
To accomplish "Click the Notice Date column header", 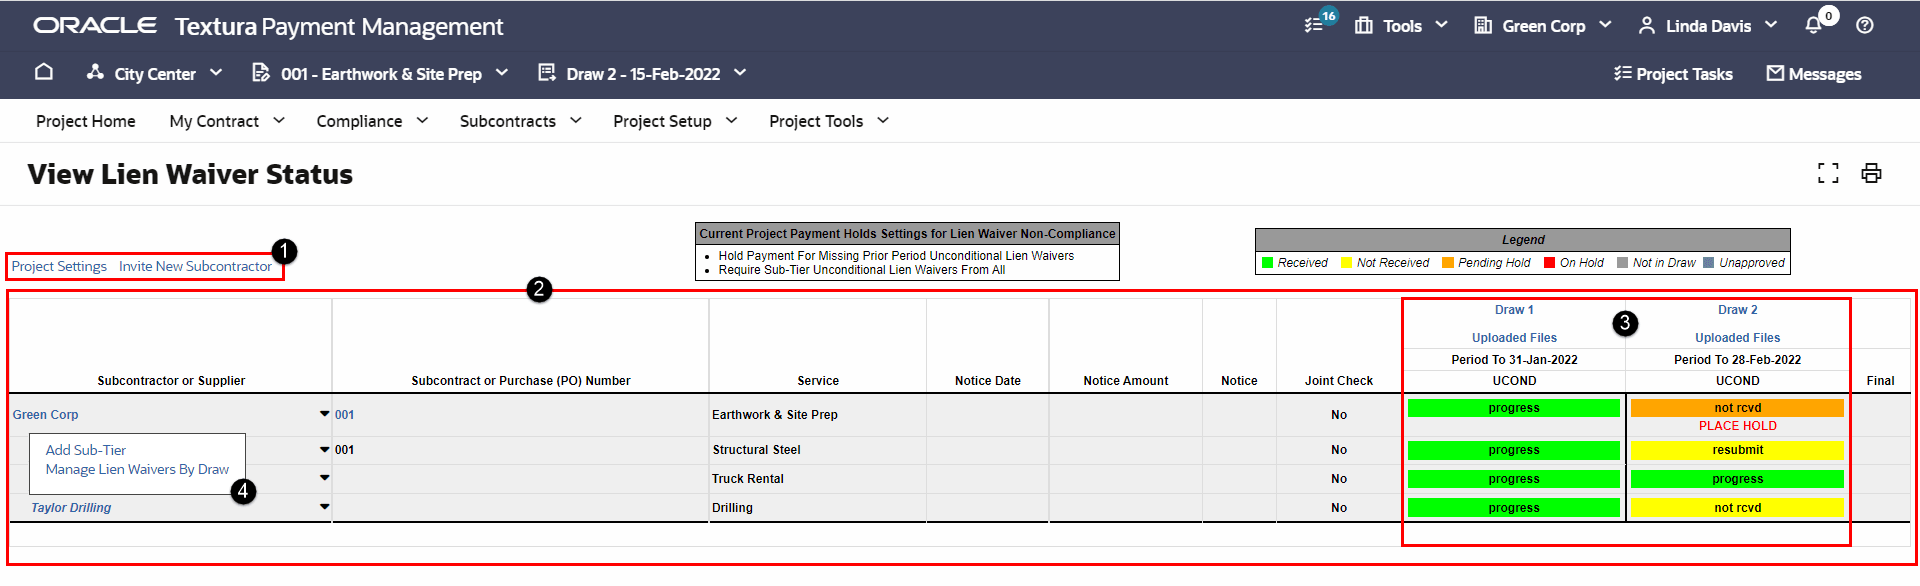I will tap(988, 381).
